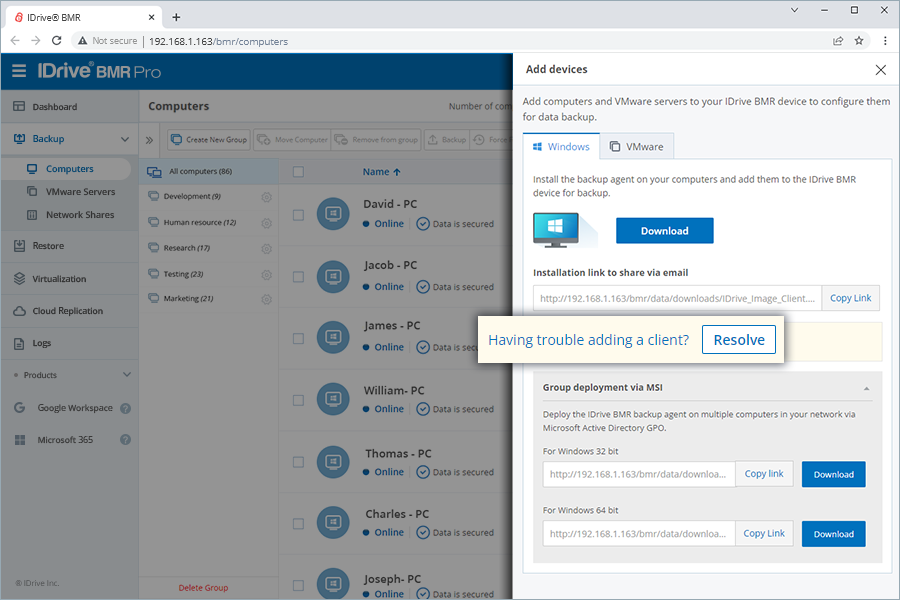This screenshot has width=900, height=600.
Task: Expand the groups panel double chevron
Action: tap(149, 140)
